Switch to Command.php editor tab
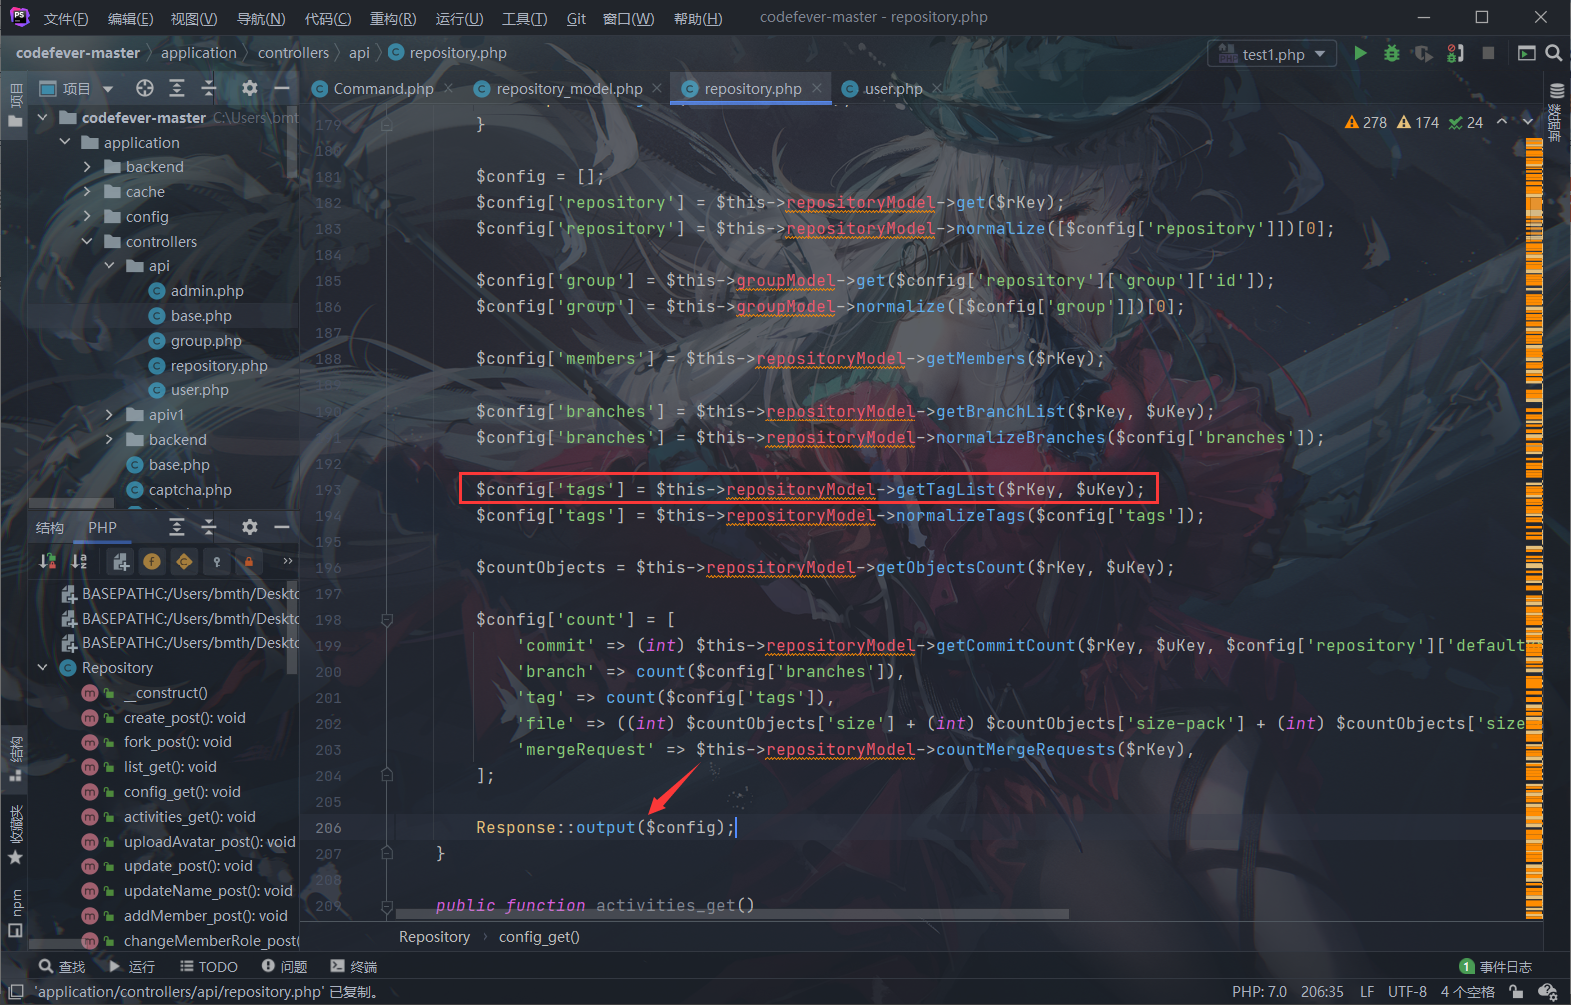The image size is (1571, 1005). (x=374, y=89)
